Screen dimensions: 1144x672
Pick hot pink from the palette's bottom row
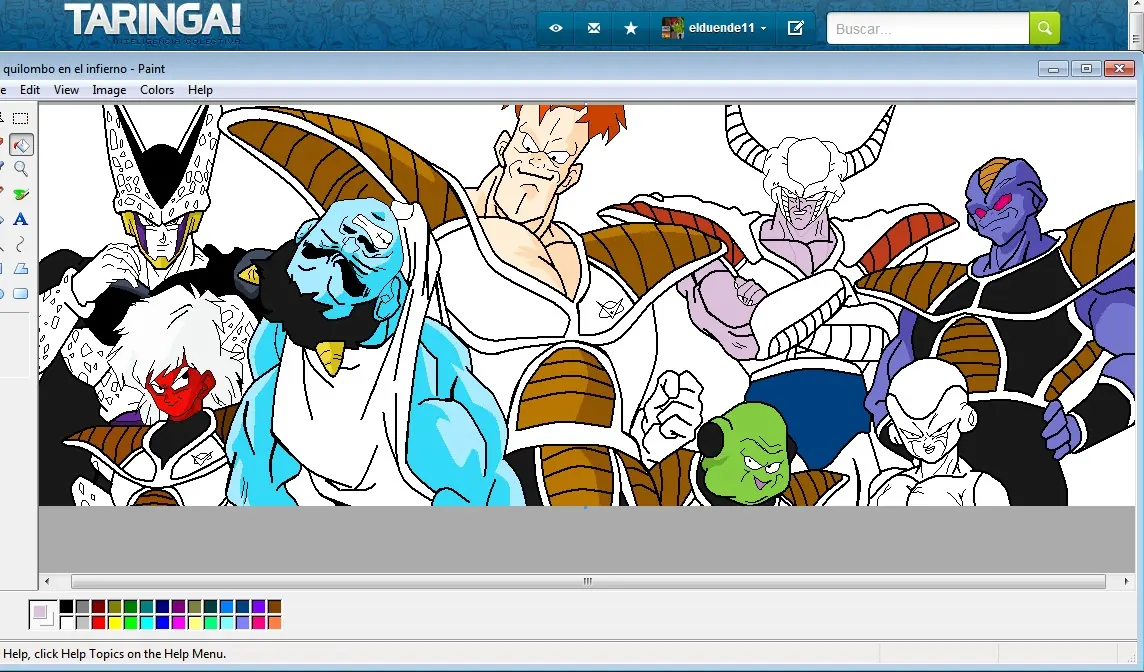259,622
